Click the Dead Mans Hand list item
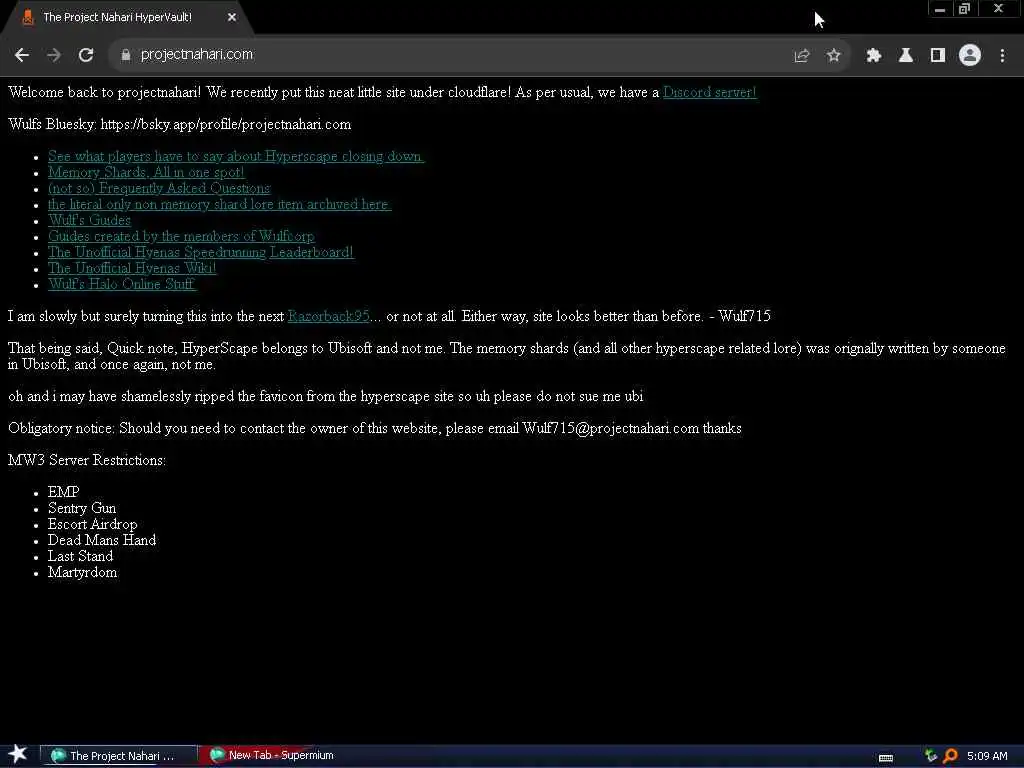1024x768 pixels. 102,540
